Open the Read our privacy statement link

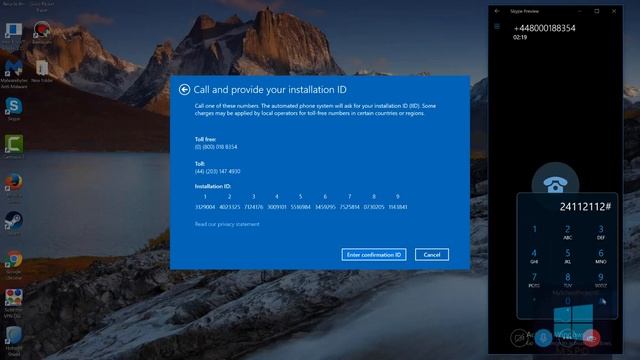click(x=227, y=224)
